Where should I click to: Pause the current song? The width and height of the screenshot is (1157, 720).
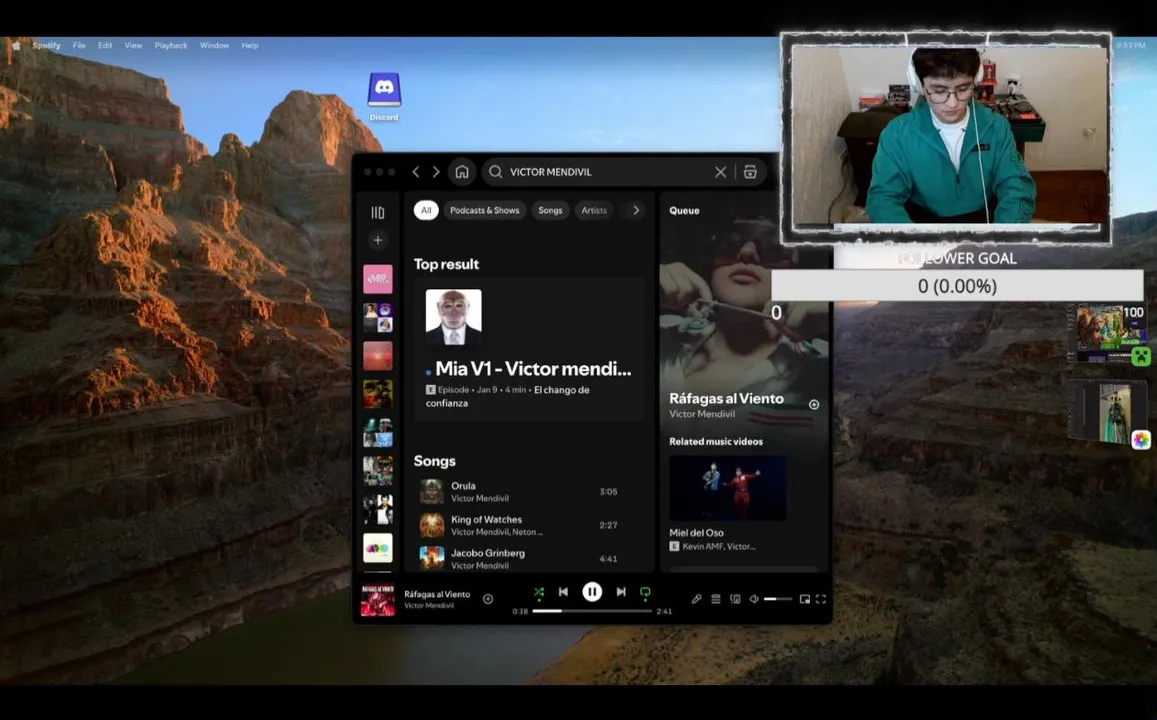592,592
